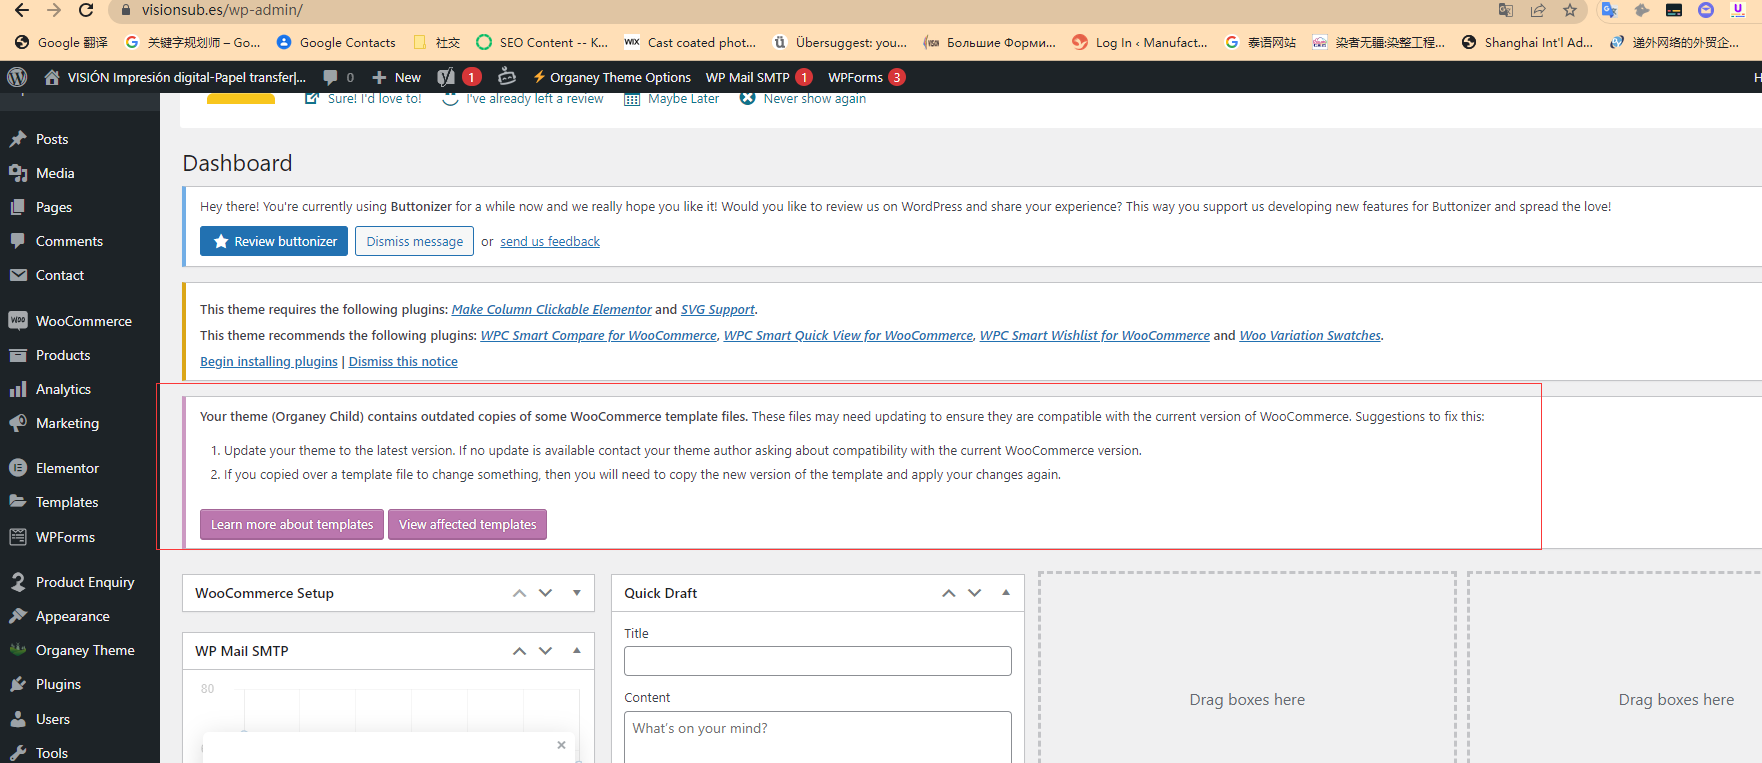Collapse the WP Mail SMTP panel

click(577, 651)
